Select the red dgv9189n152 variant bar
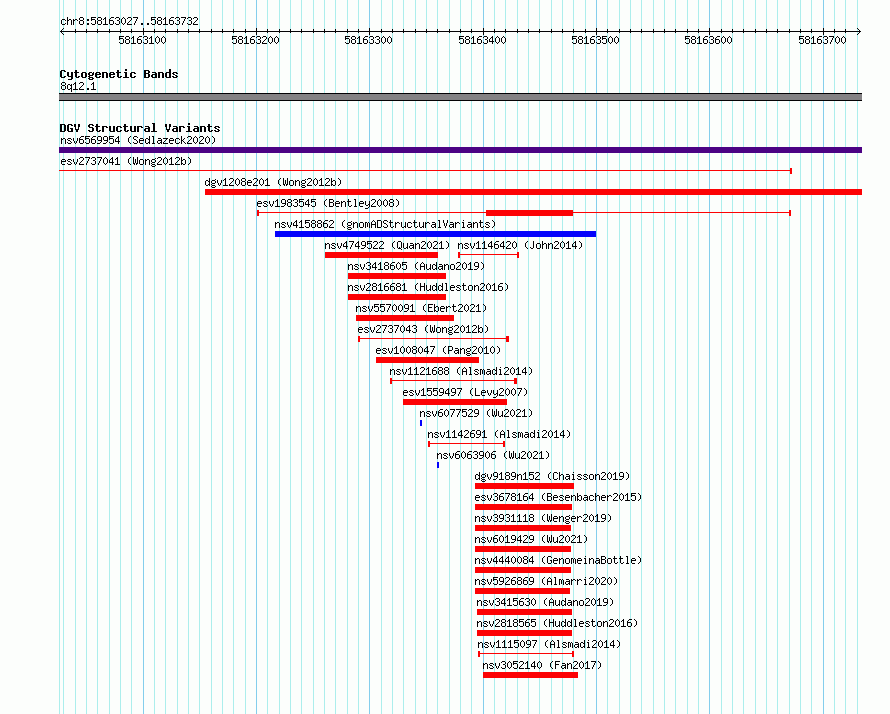This screenshot has height=714, width=890. pos(524,486)
